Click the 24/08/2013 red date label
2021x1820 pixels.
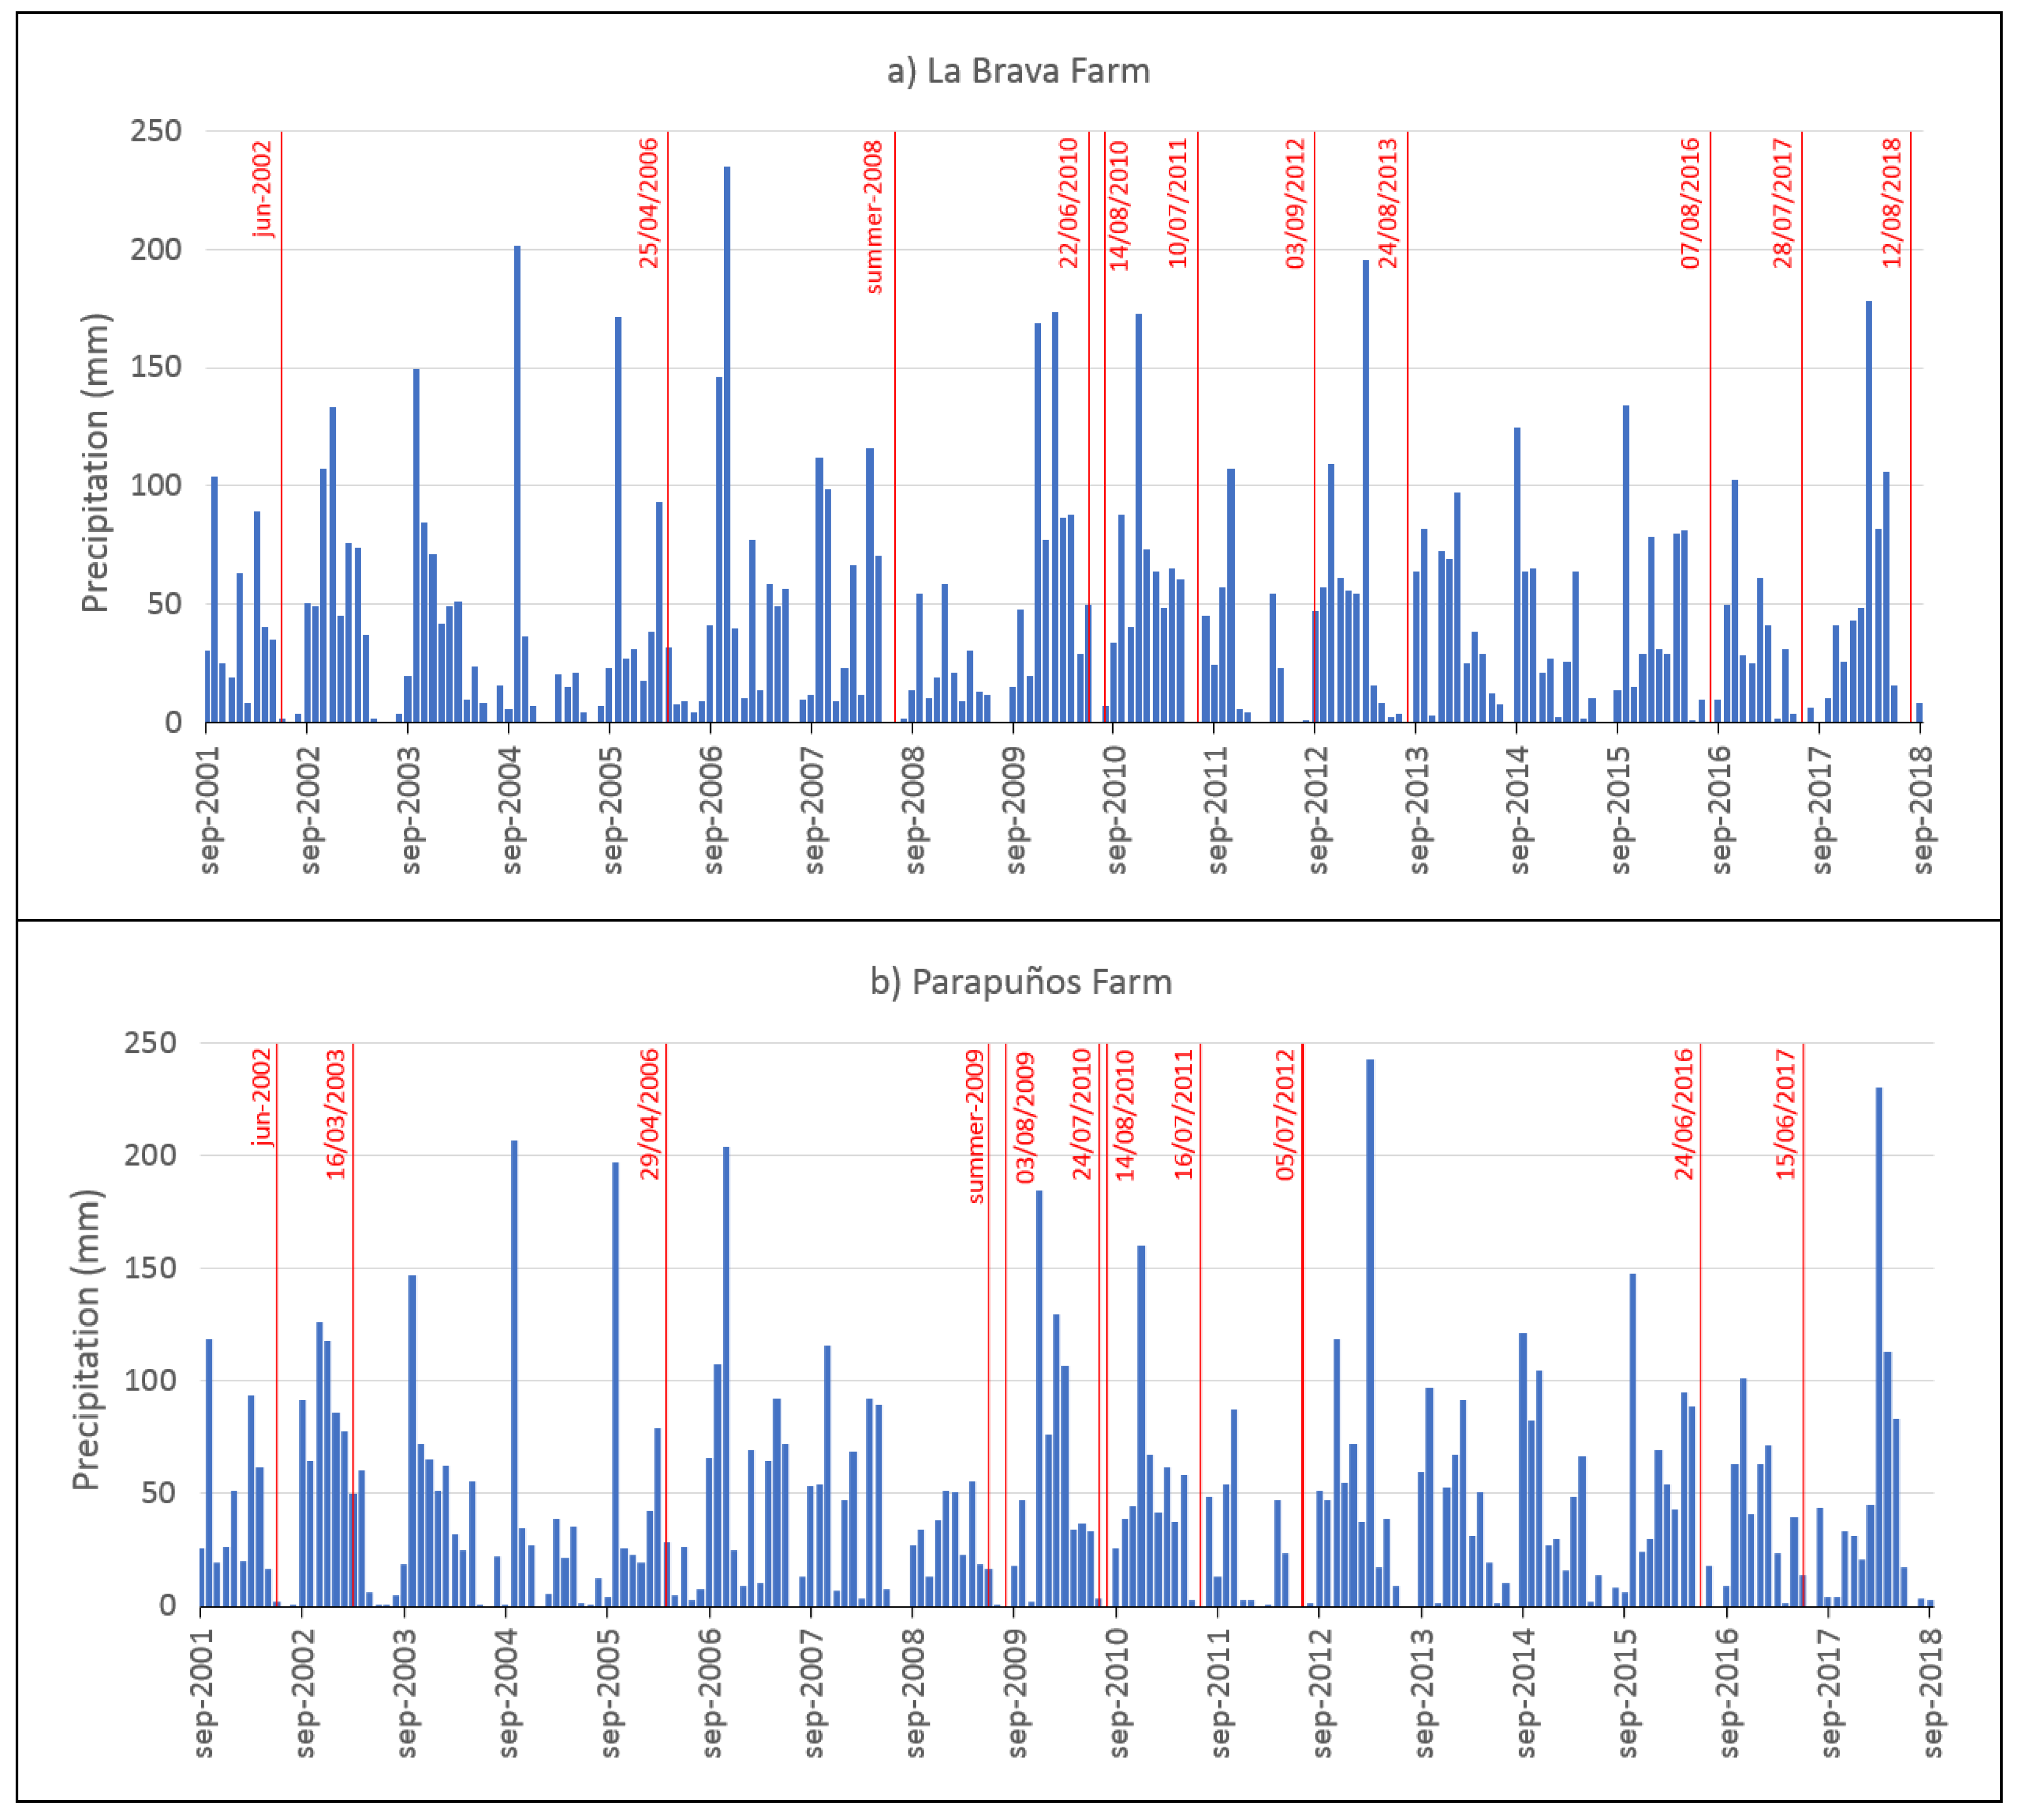[1388, 203]
